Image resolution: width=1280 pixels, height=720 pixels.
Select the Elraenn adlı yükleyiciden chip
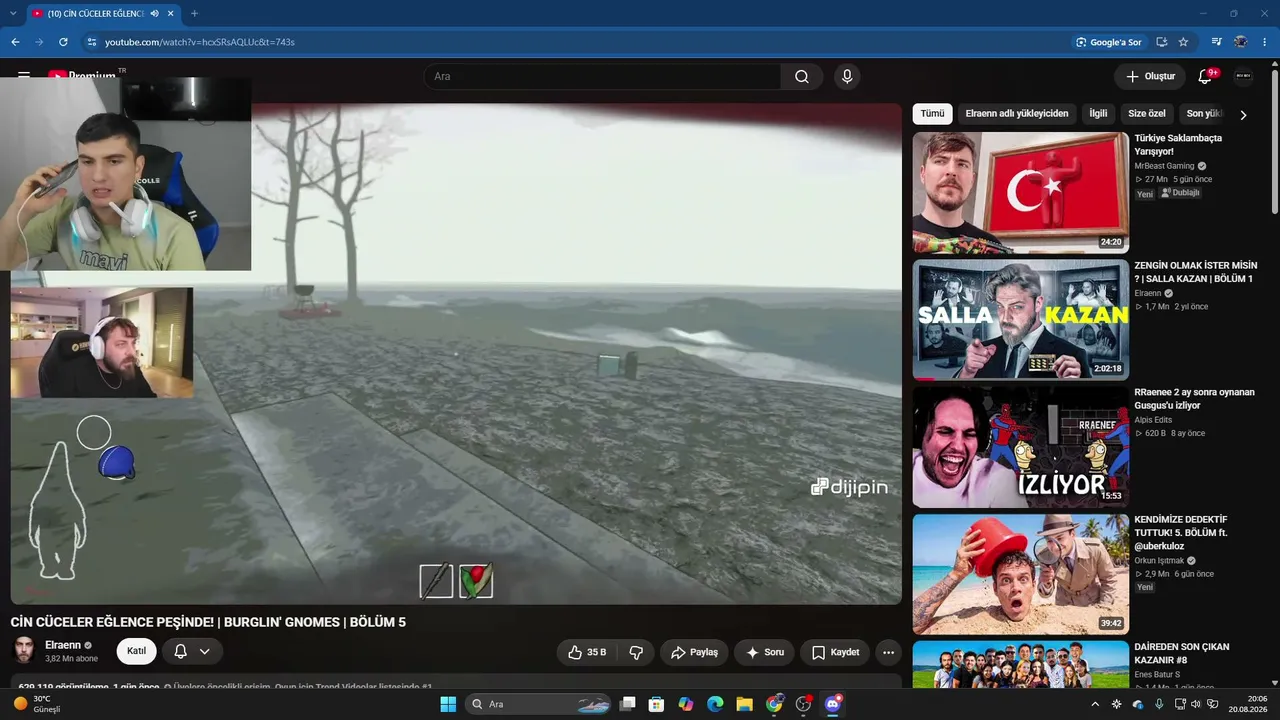(1017, 114)
